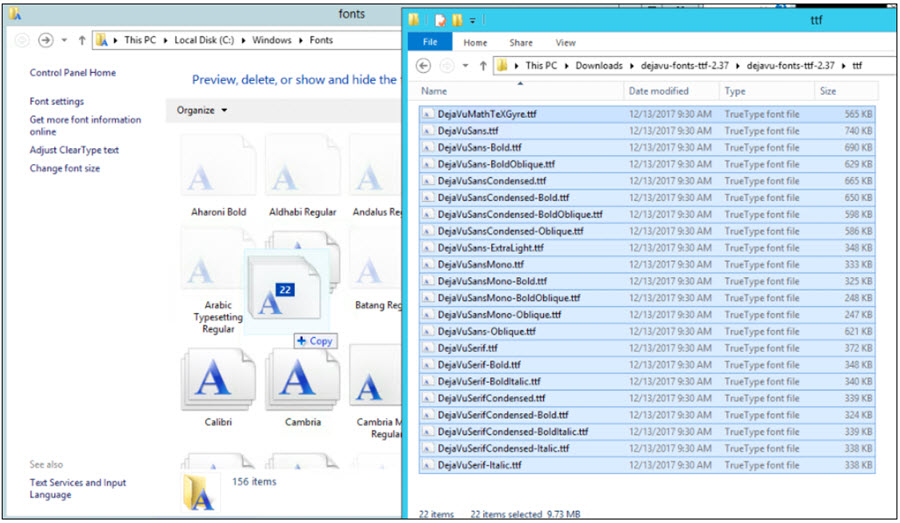
Task: Select the Aharoni Bold font icon
Action: coord(218,178)
